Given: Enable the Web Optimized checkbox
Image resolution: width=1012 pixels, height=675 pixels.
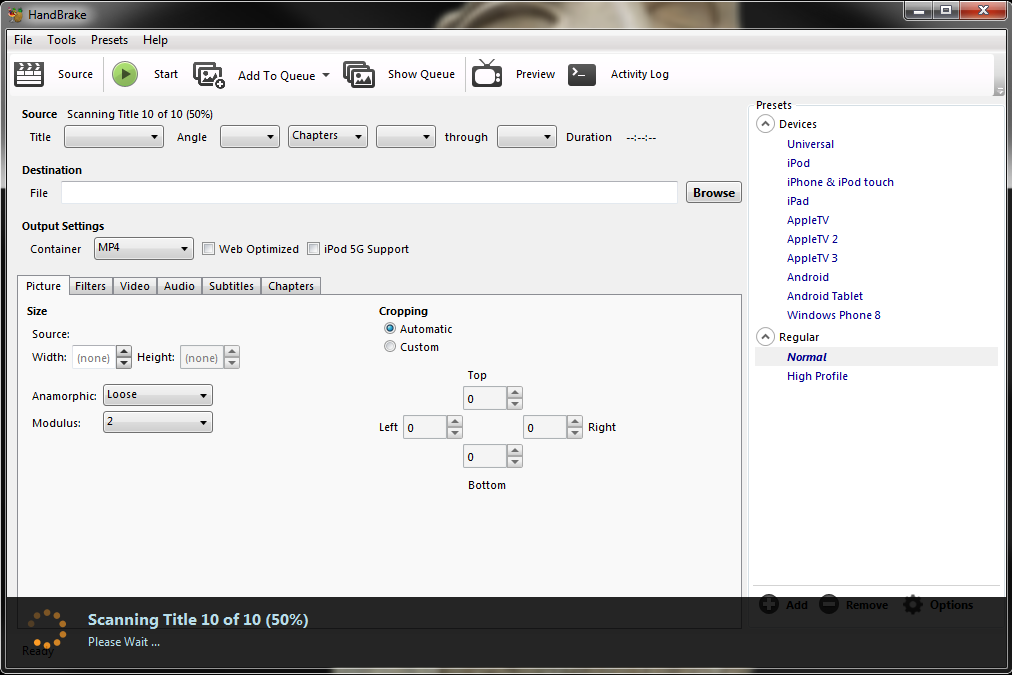Looking at the screenshot, I should [x=209, y=249].
